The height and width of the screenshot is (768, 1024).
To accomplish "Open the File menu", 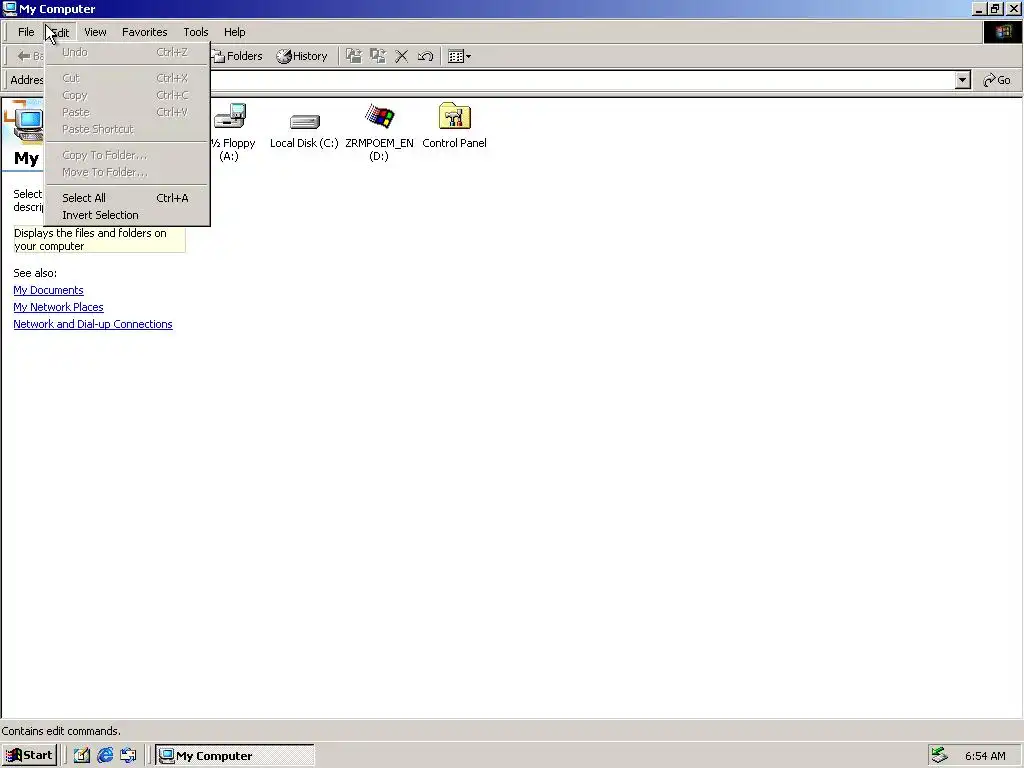I will pyautogui.click(x=26, y=32).
